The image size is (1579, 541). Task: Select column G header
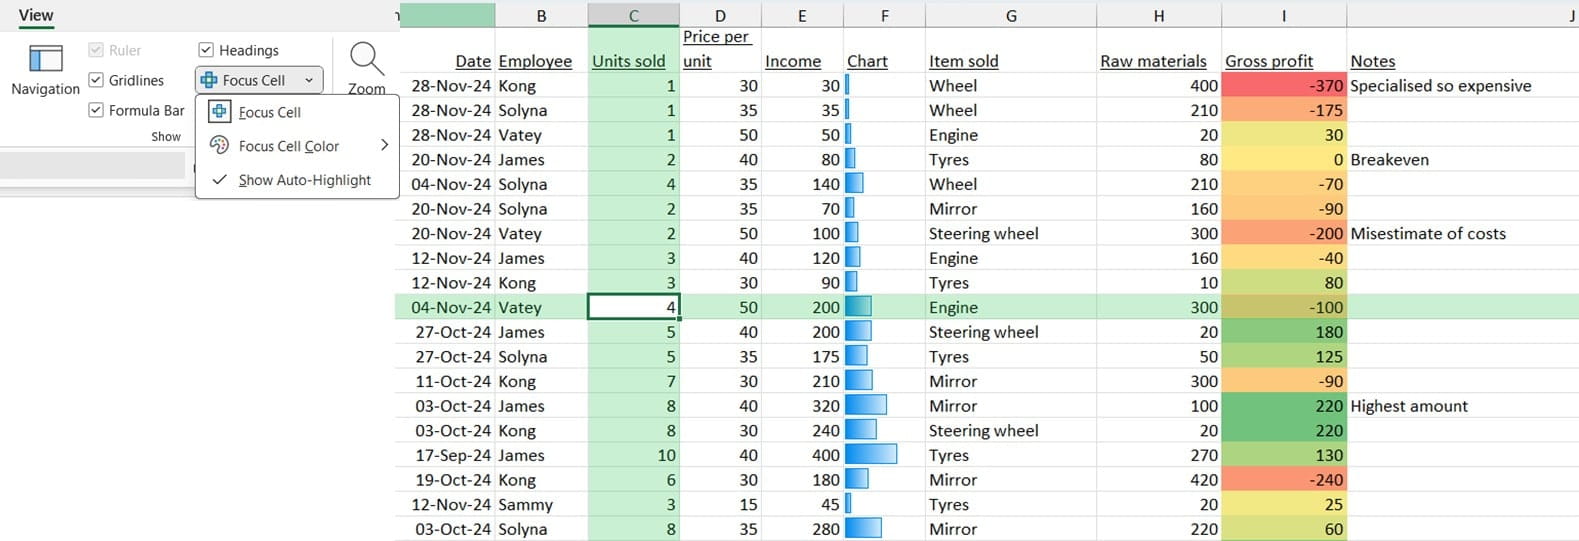[1010, 15]
